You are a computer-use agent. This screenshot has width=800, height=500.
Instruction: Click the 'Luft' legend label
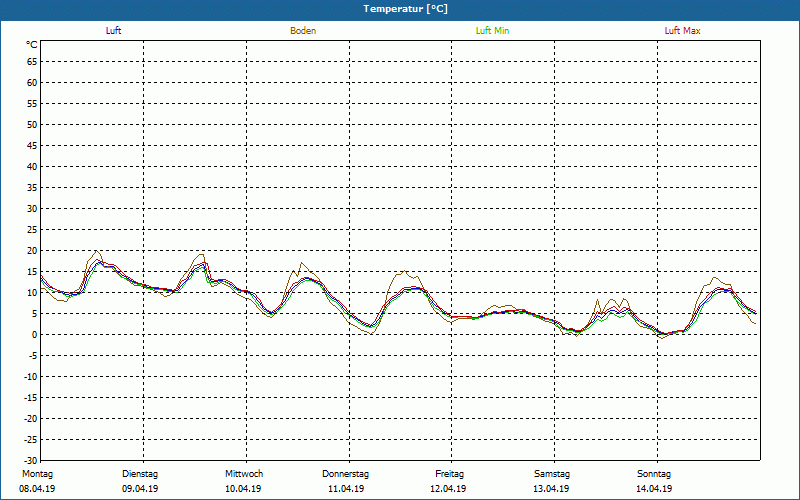tap(113, 31)
